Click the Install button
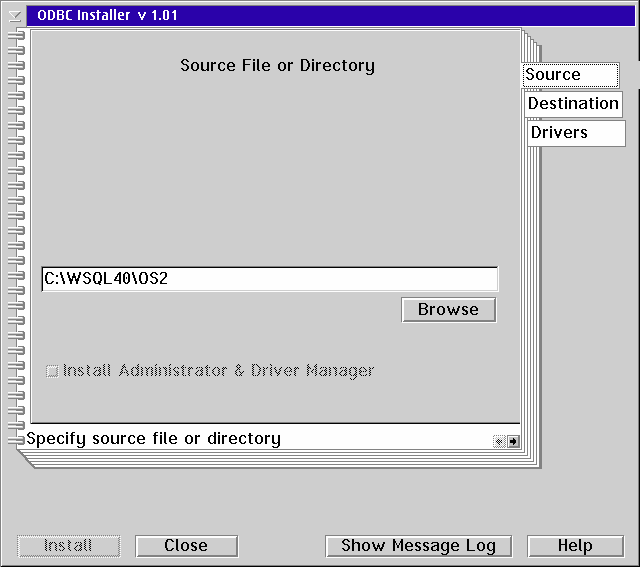640x567 pixels. (x=69, y=546)
